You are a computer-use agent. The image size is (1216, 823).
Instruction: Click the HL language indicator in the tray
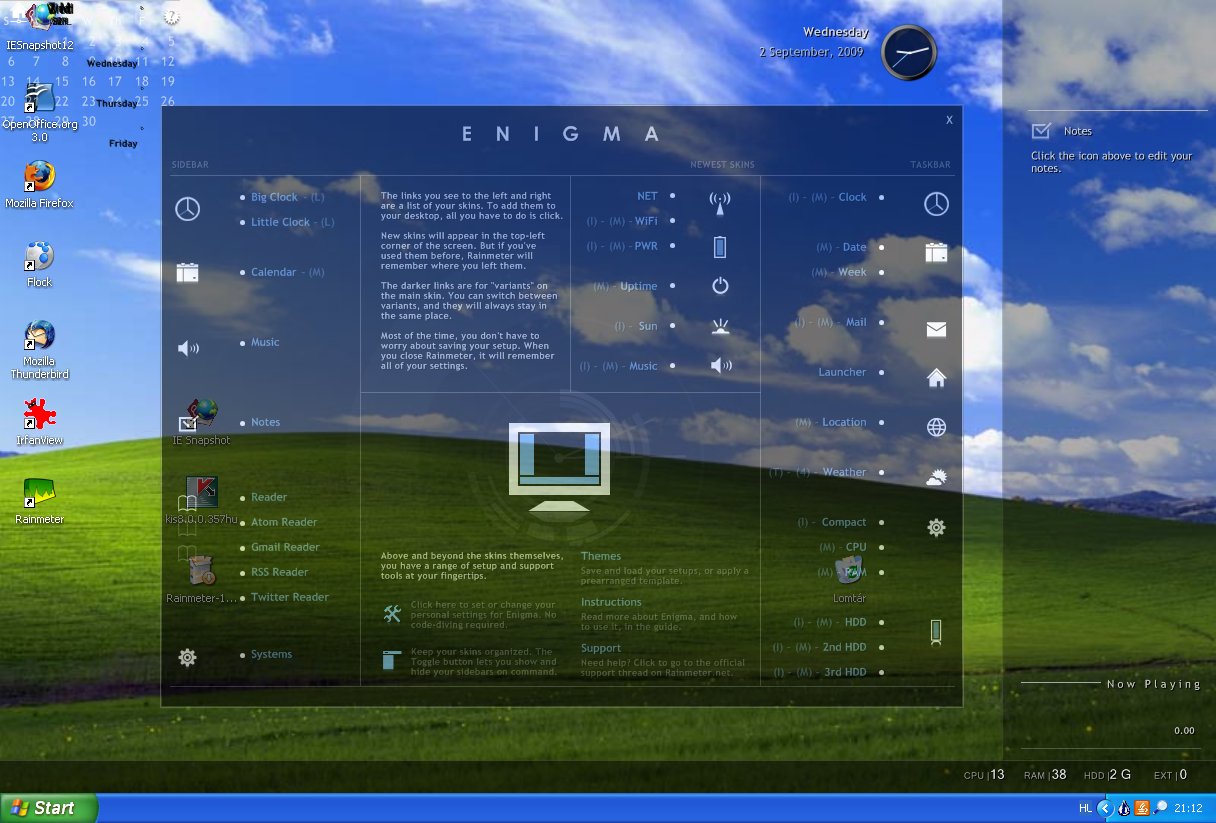tap(1085, 808)
